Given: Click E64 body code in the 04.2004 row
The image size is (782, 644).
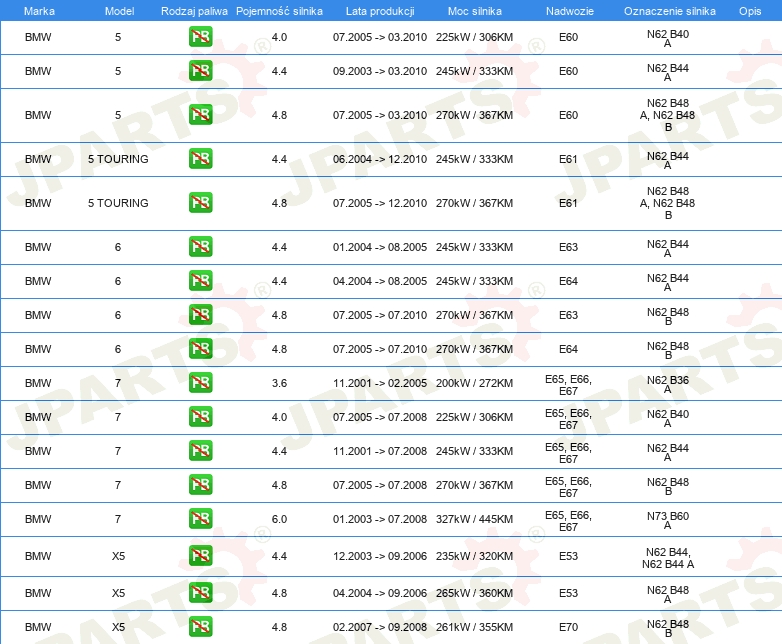Looking at the screenshot, I should tap(568, 280).
